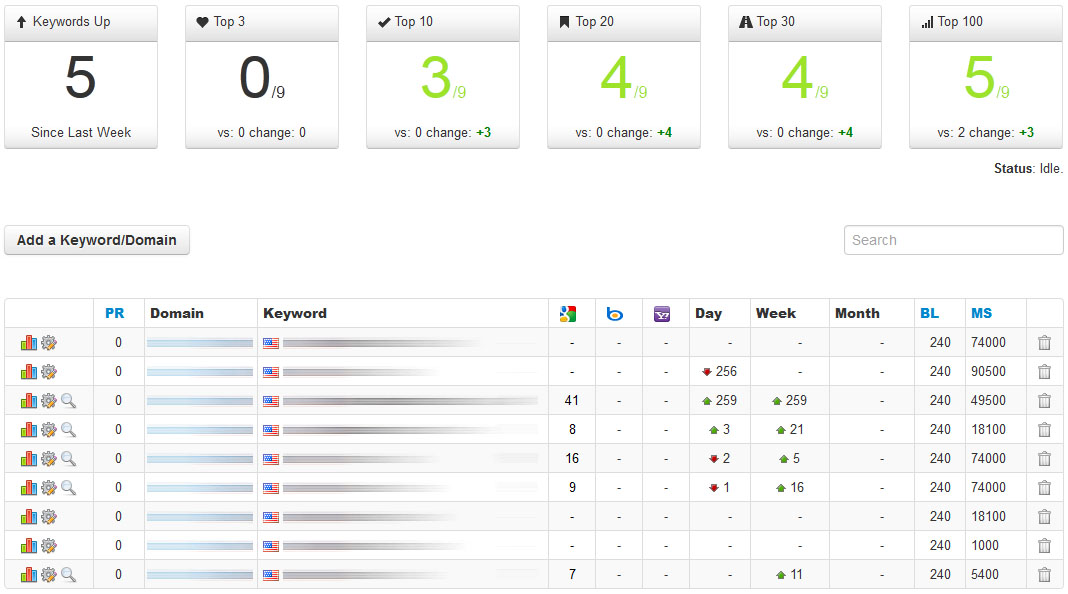Click settings gear in the MS 49500 row
The height and width of the screenshot is (594, 1068).
48,401
